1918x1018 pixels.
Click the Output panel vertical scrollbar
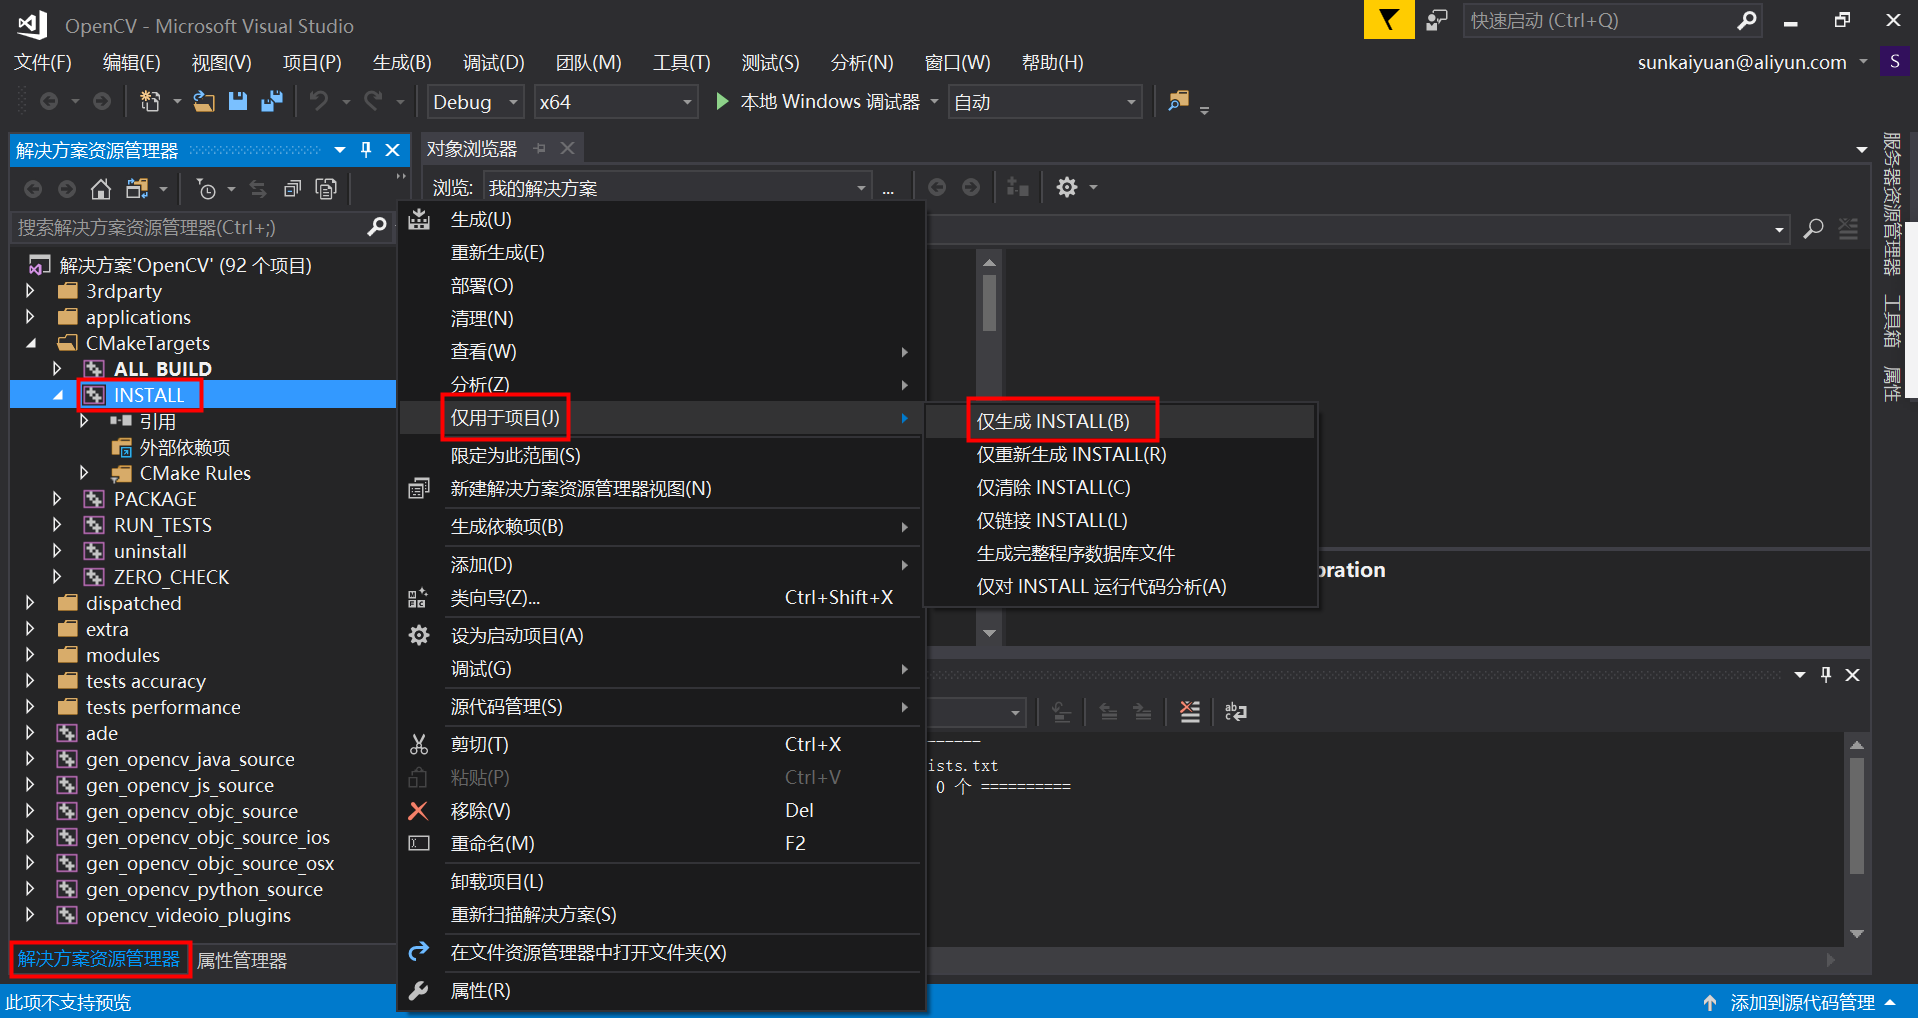(1857, 838)
